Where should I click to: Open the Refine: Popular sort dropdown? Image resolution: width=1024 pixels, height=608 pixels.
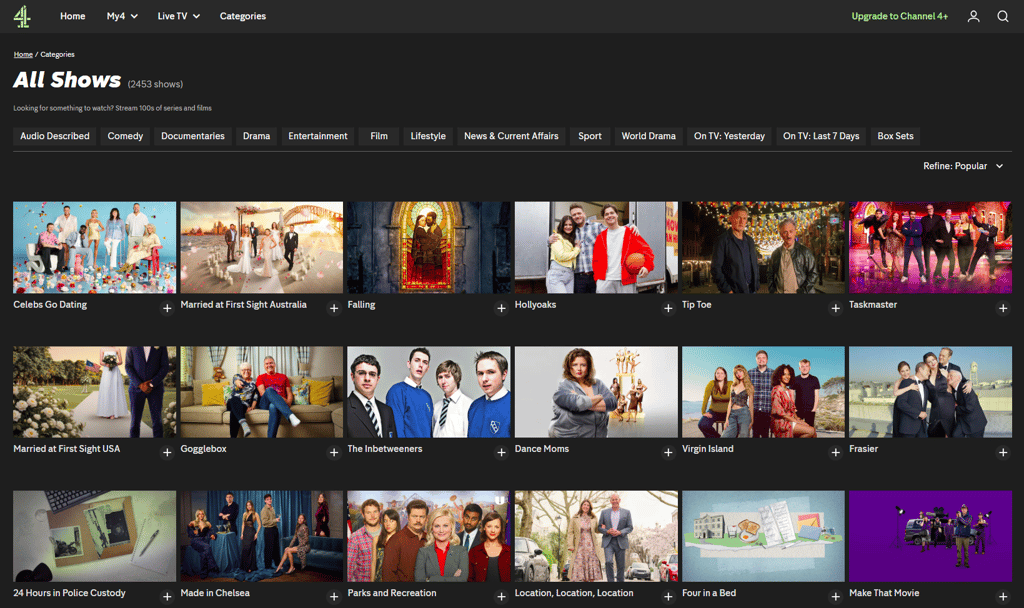pos(963,166)
